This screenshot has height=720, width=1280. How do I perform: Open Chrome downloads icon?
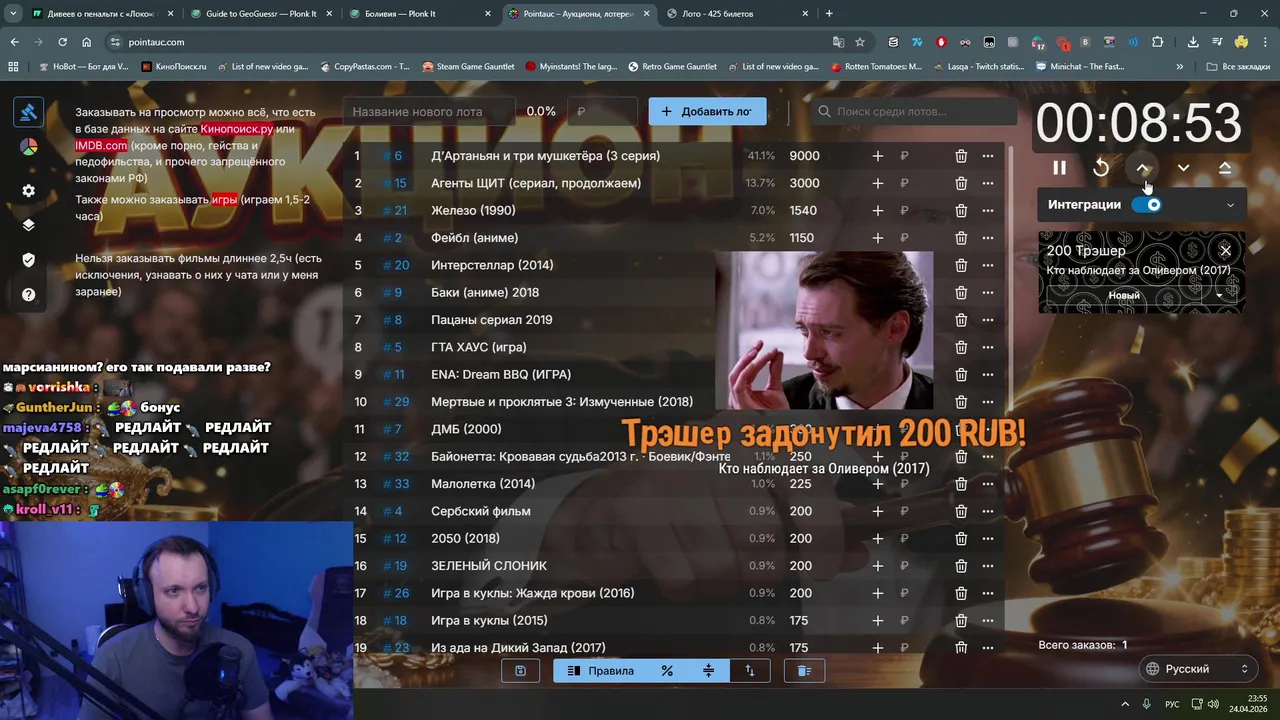1193,42
